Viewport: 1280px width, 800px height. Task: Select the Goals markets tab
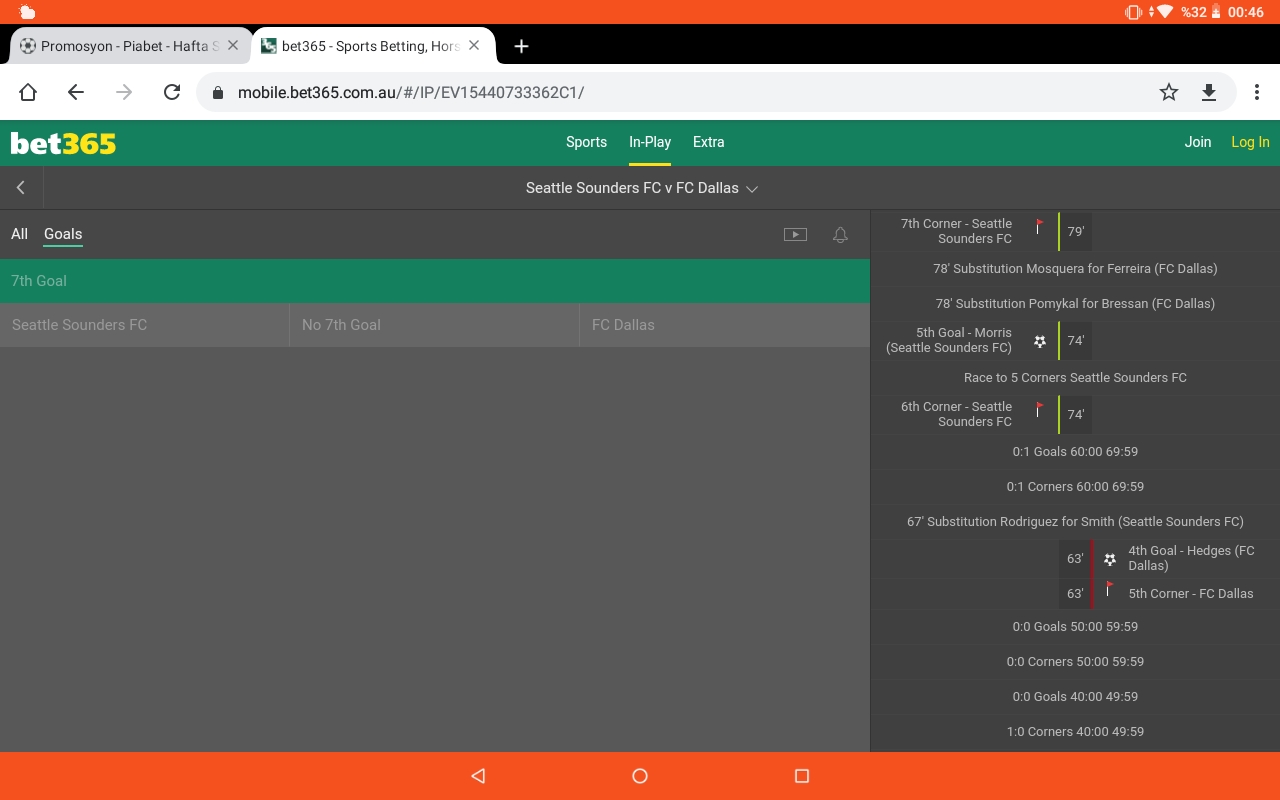[63, 234]
